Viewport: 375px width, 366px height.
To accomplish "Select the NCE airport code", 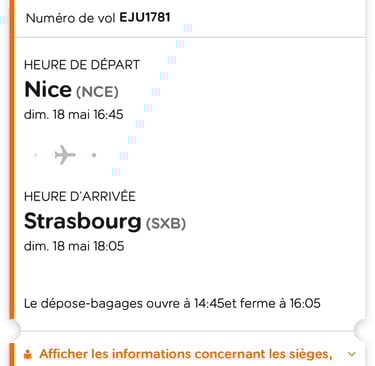I will [x=97, y=92].
